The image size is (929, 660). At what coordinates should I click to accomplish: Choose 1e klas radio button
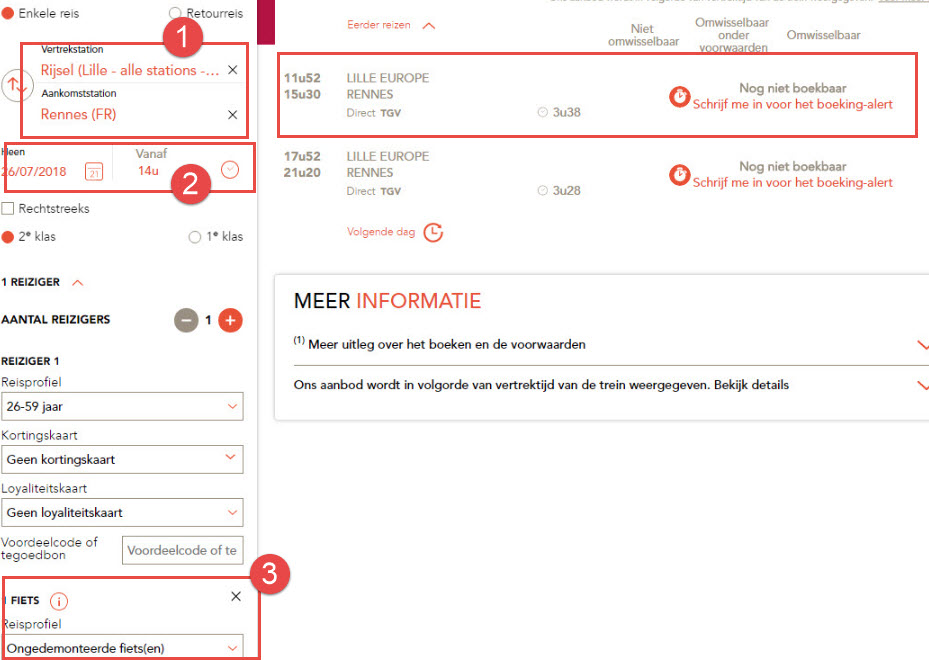point(195,237)
